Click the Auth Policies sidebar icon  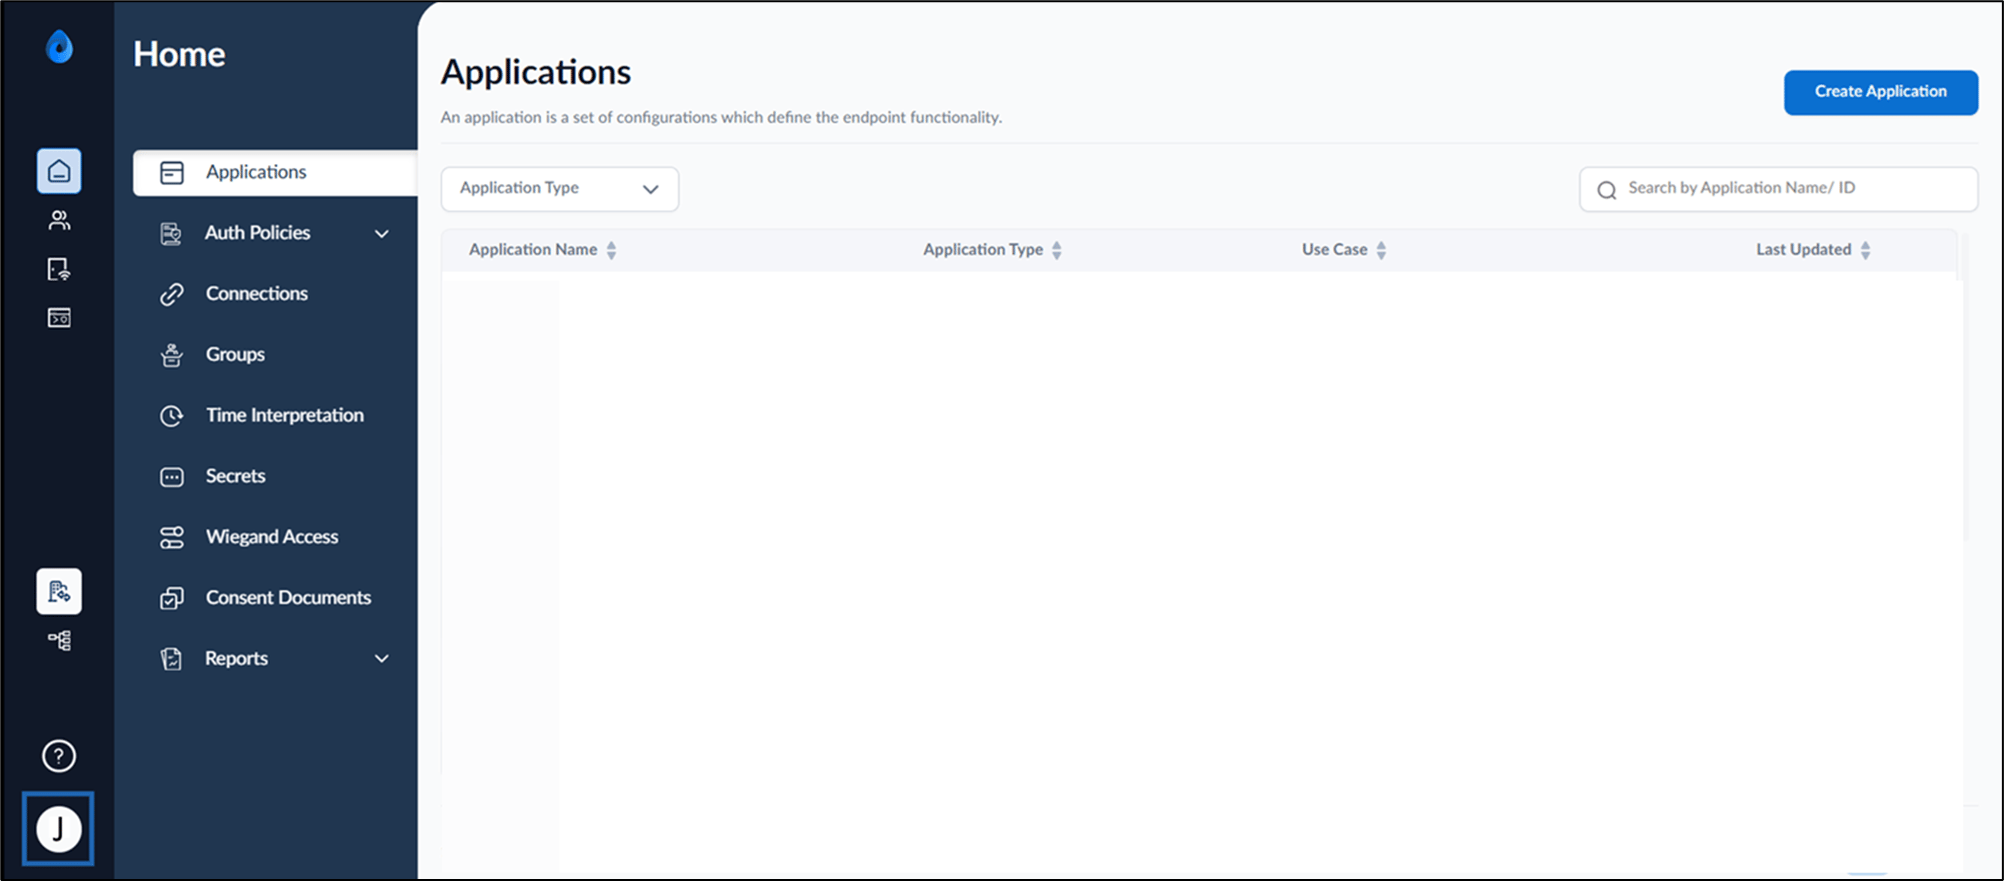point(171,233)
